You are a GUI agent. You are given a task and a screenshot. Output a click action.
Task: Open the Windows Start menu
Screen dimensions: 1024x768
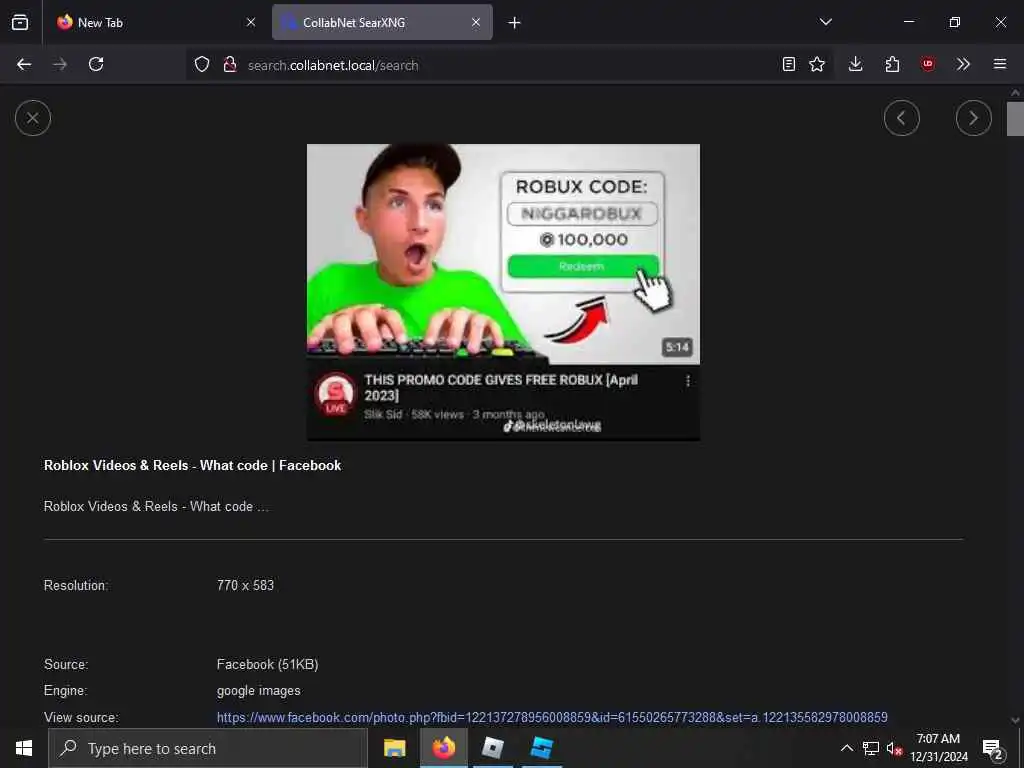[24, 748]
